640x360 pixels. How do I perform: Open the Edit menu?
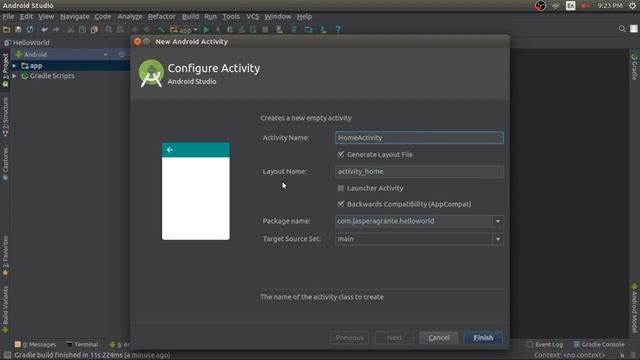click(27, 17)
